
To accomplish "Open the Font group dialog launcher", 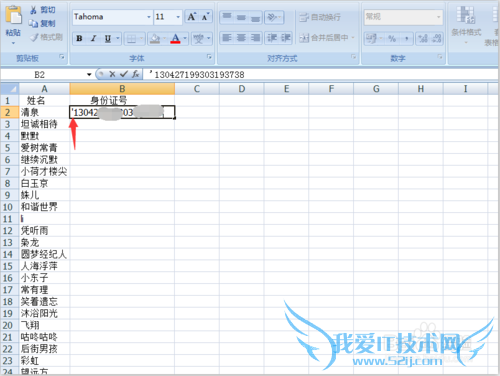I will pyautogui.click(x=209, y=57).
